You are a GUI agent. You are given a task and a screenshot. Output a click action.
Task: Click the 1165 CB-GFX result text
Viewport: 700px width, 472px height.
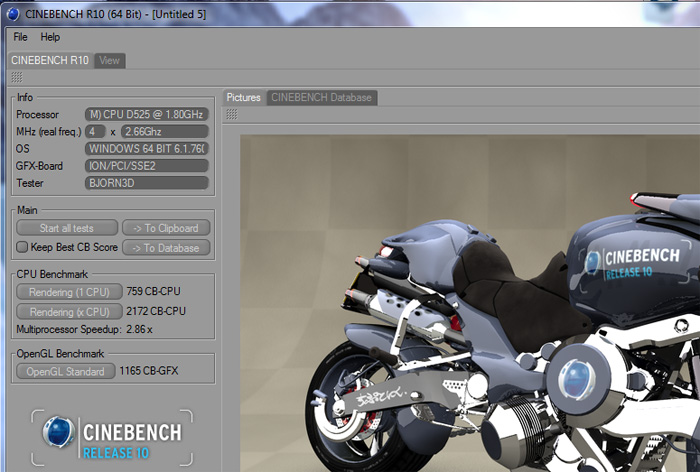pos(149,371)
